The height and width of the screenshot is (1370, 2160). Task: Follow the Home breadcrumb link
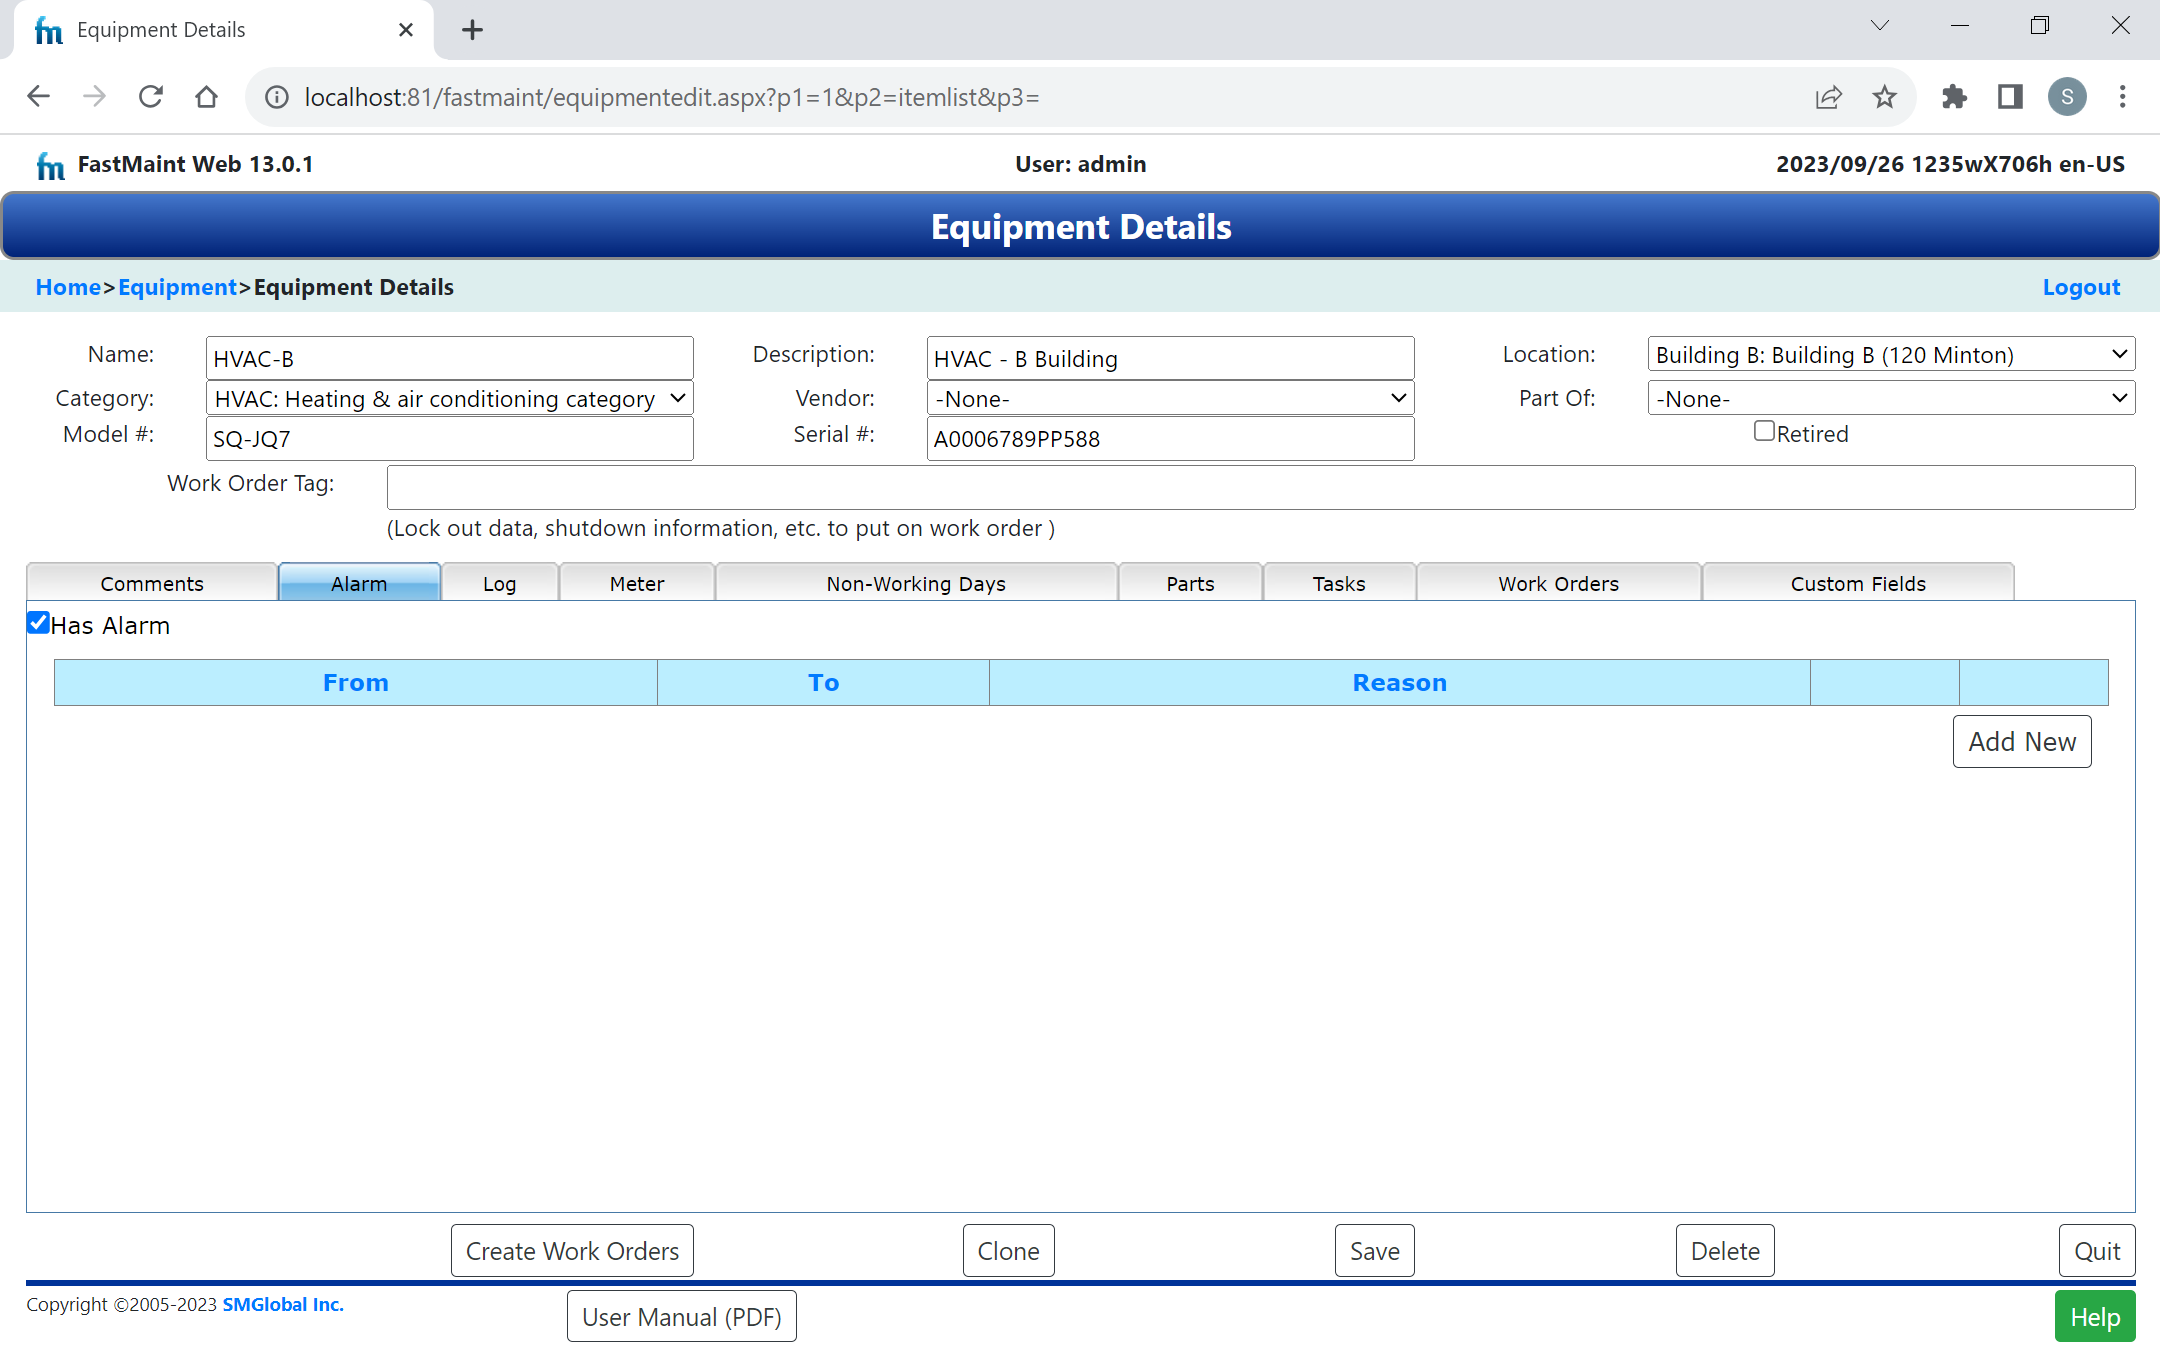68,287
